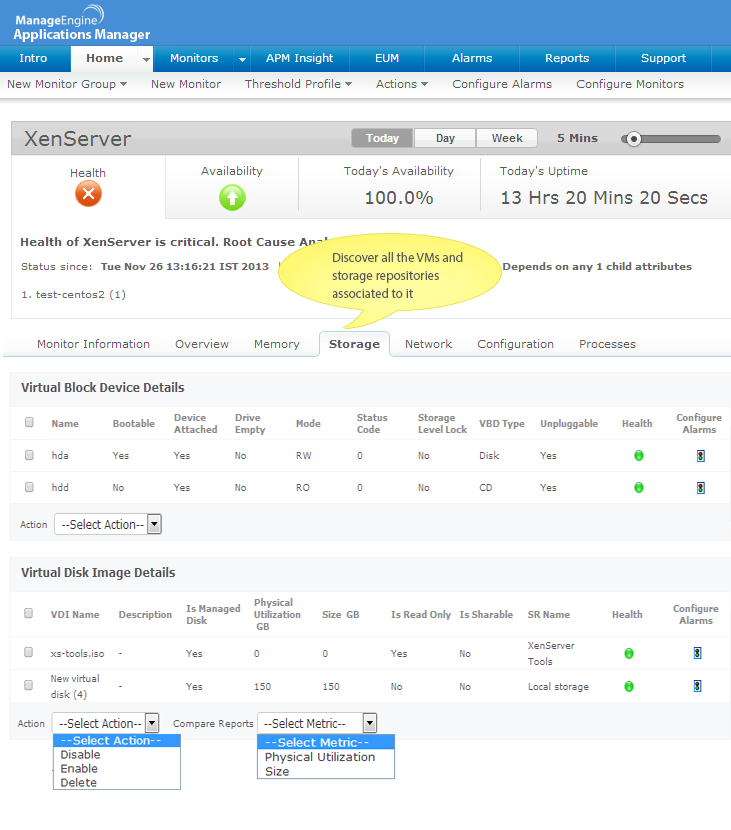Open Configure Alarms icon for New virtual disk
Image resolution: width=731 pixels, height=830 pixels.
tap(697, 686)
